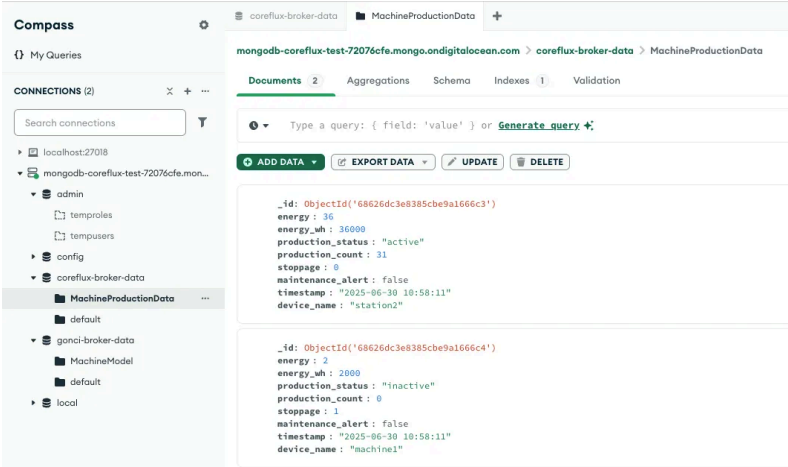Screen dimensions: 788x467
Task: Click mongodb-coreflux-test breadcrumb link
Action: point(378,51)
